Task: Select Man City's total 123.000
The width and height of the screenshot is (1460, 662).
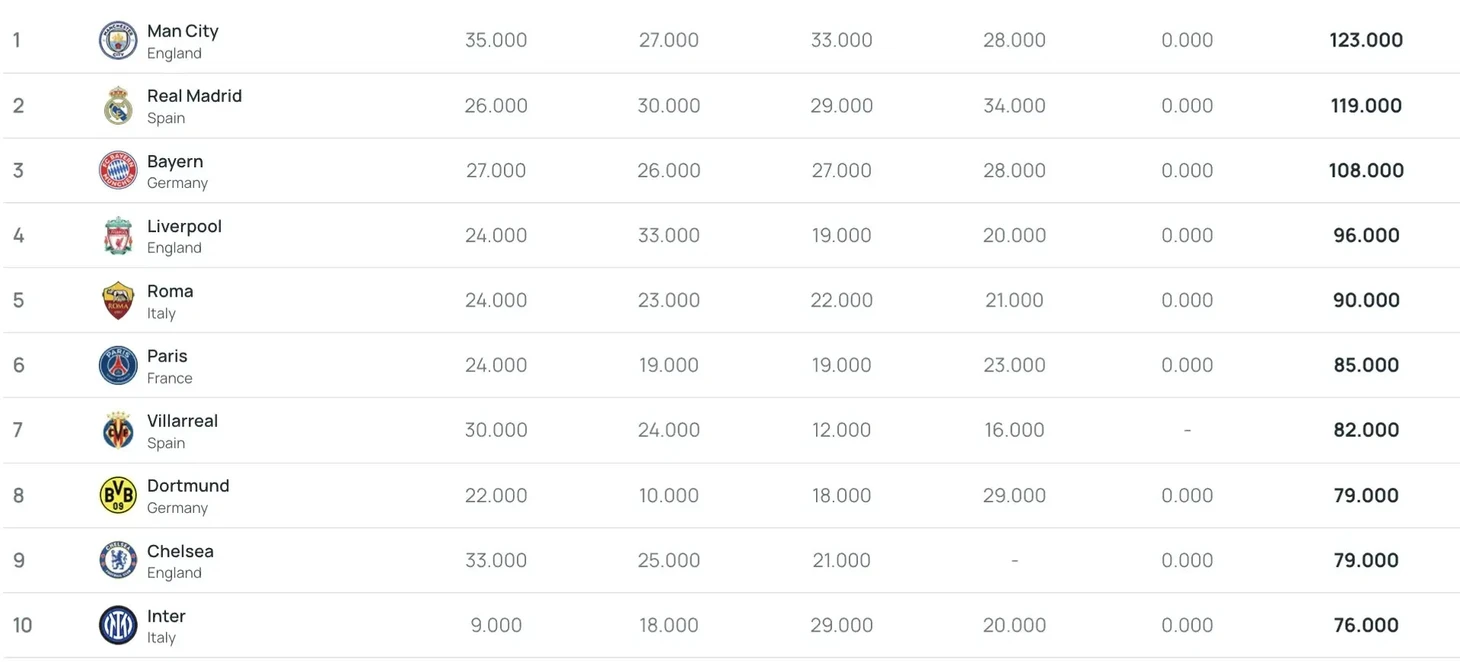Action: [x=1366, y=40]
